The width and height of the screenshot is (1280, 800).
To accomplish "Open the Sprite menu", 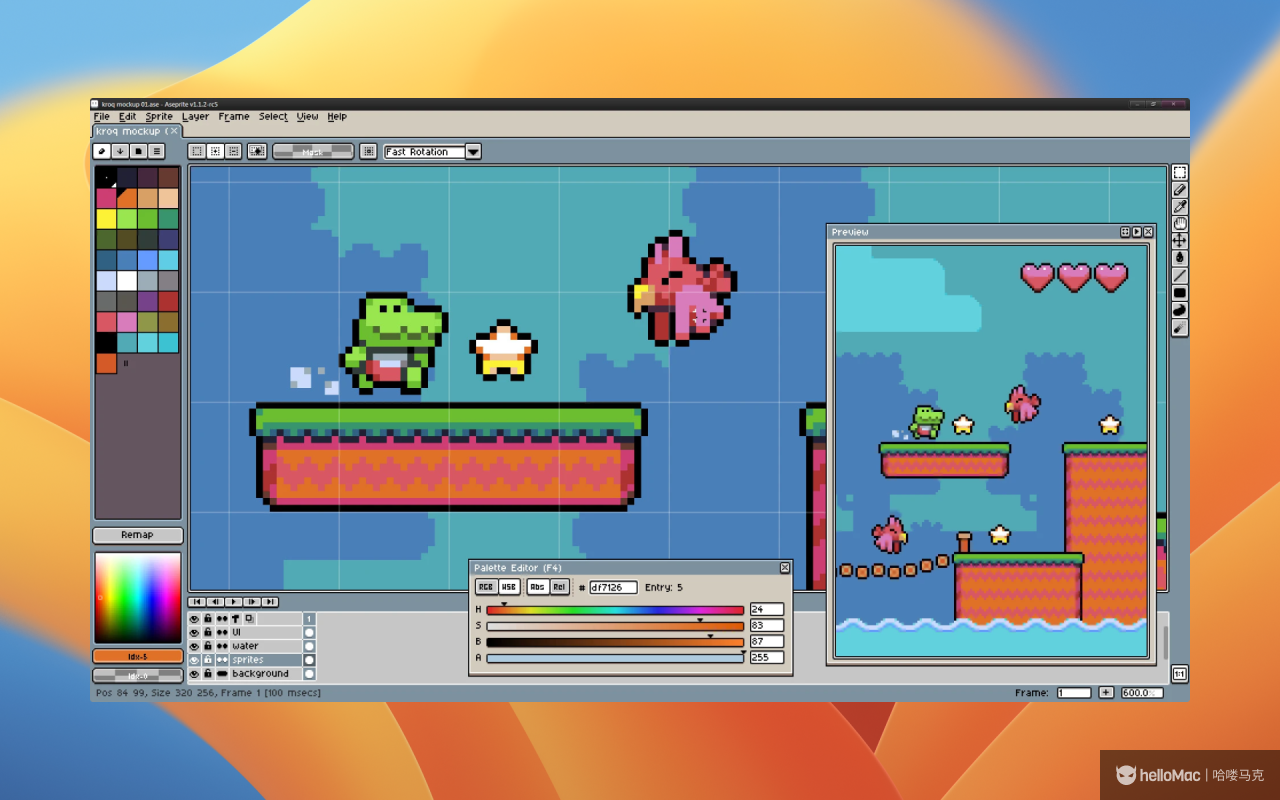I will pos(159,117).
